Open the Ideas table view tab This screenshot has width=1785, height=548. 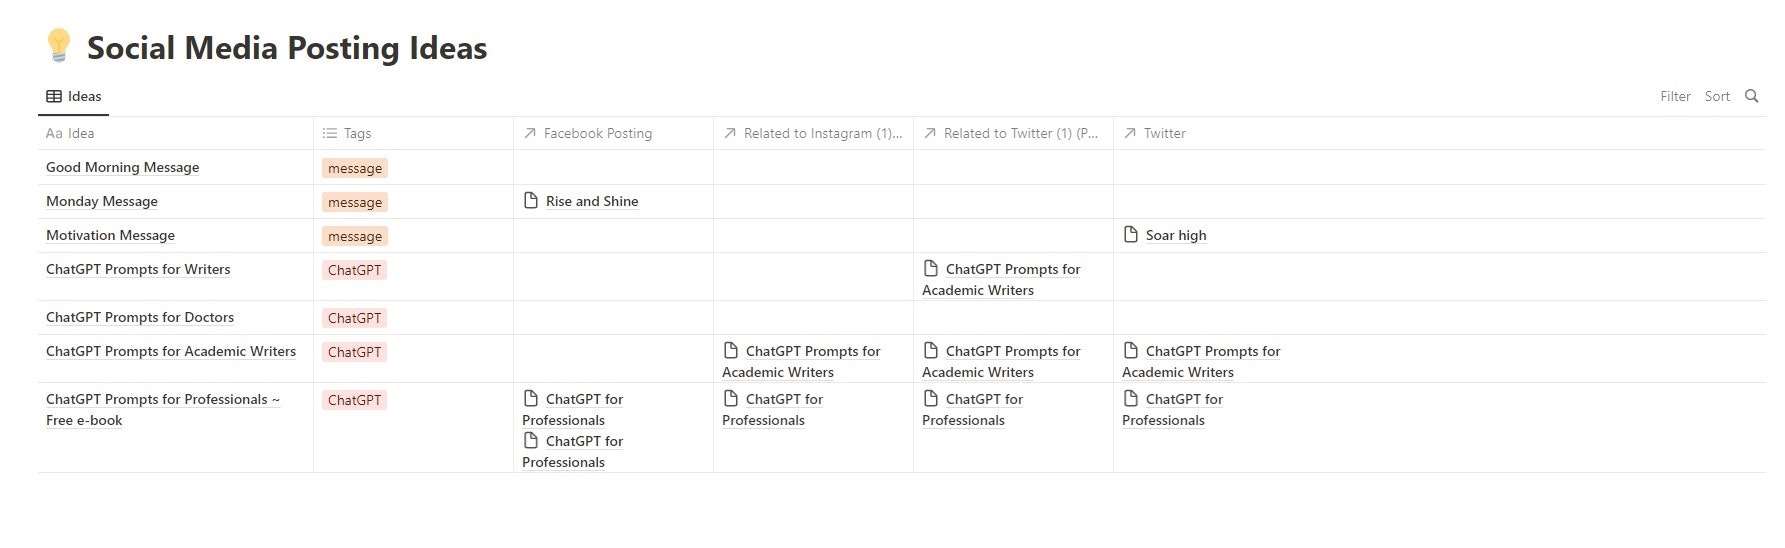(x=74, y=96)
